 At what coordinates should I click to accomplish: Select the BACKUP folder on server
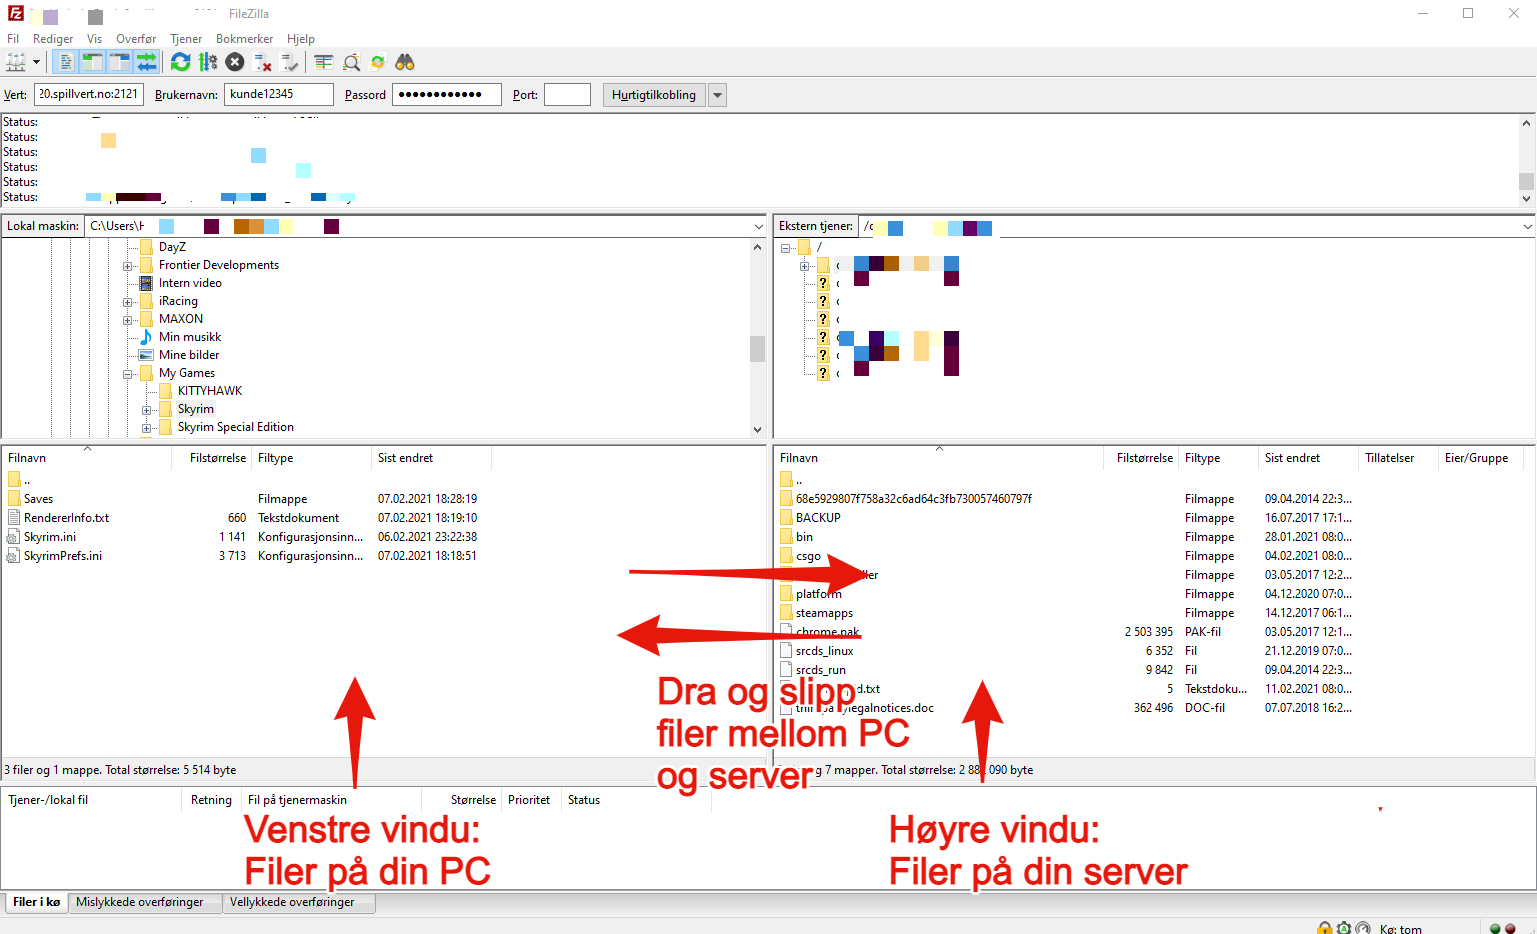(x=818, y=518)
